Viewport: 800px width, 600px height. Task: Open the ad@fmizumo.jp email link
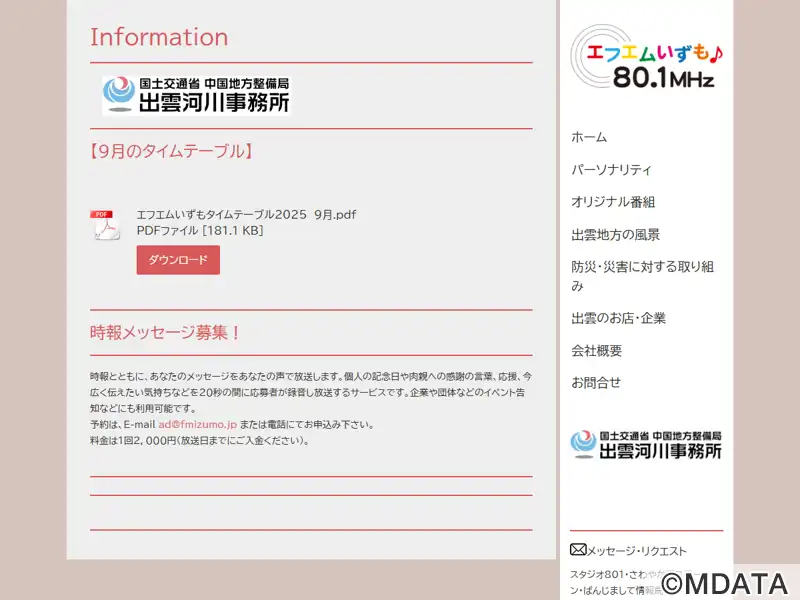click(x=197, y=424)
